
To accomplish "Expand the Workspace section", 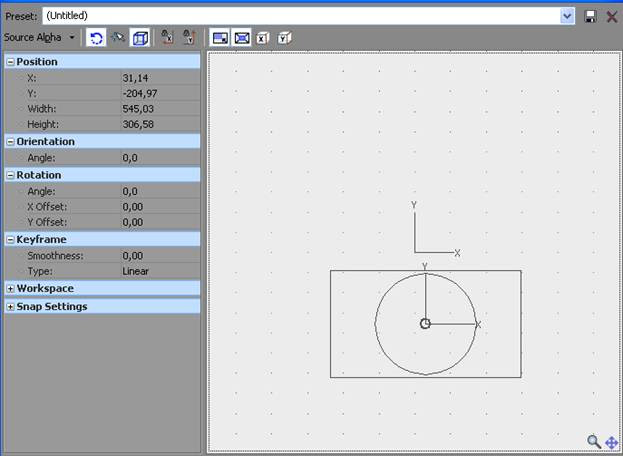I will (x=11, y=289).
